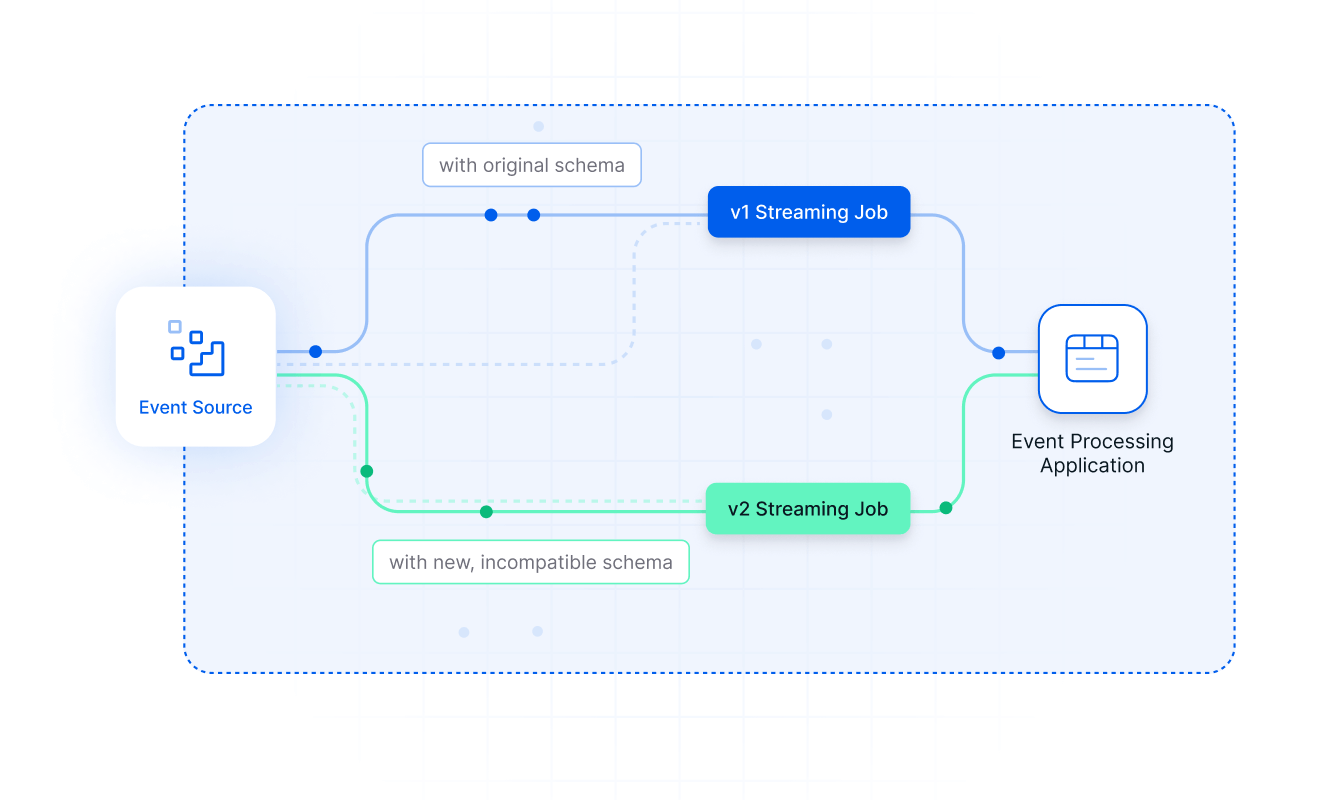1340x800 pixels.
Task: Click green dot right of v2 Streaming Job
Action: coord(946,508)
